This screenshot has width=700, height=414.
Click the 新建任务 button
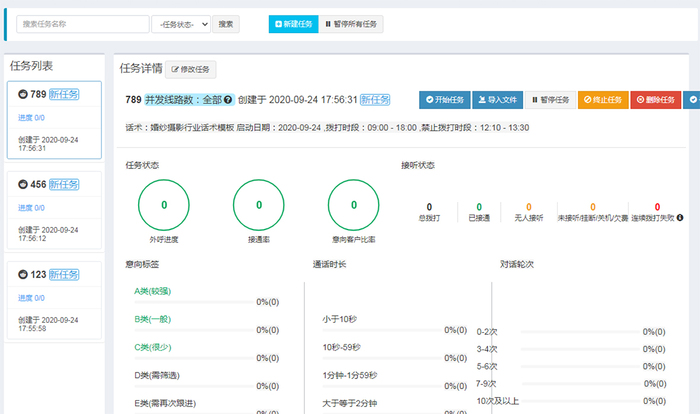[x=293, y=24]
